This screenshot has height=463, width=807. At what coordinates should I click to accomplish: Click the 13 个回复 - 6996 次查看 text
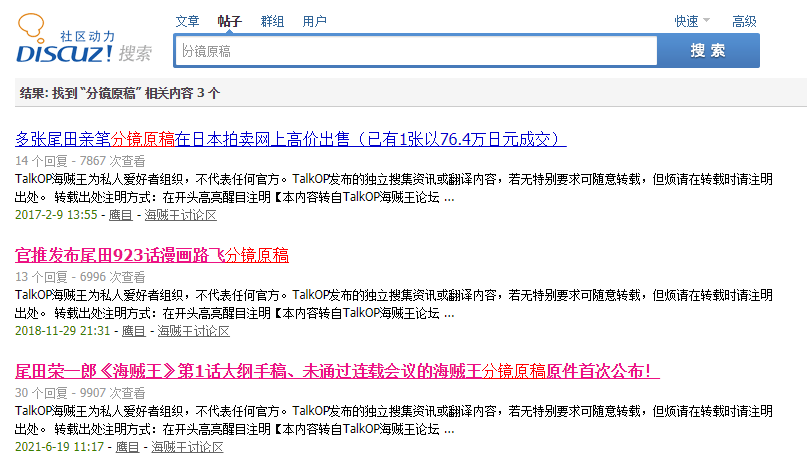[80, 277]
